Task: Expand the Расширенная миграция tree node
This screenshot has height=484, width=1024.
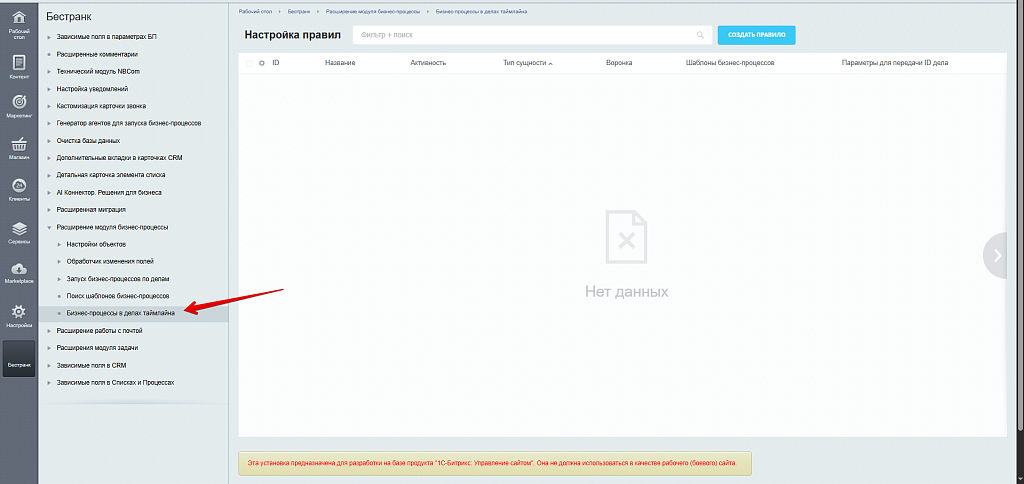Action: coord(50,210)
